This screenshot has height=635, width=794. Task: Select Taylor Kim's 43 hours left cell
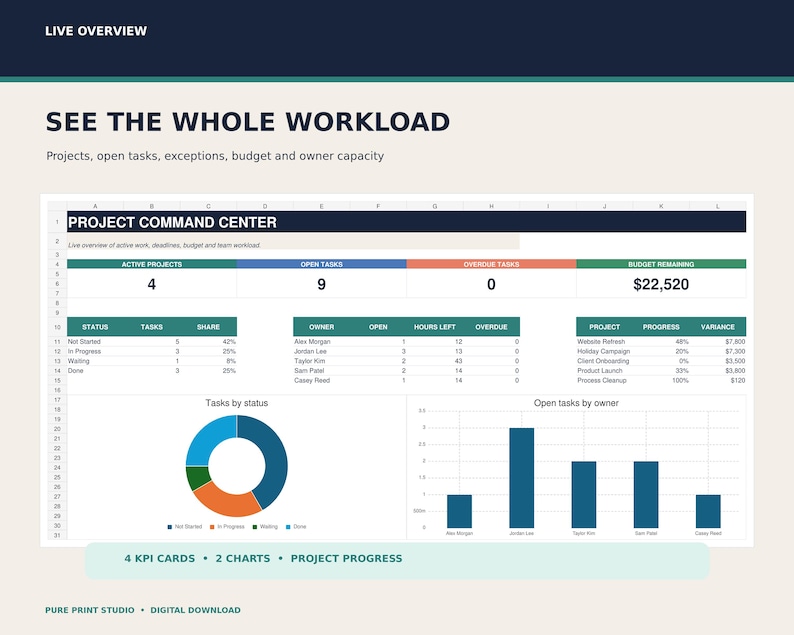coord(434,361)
